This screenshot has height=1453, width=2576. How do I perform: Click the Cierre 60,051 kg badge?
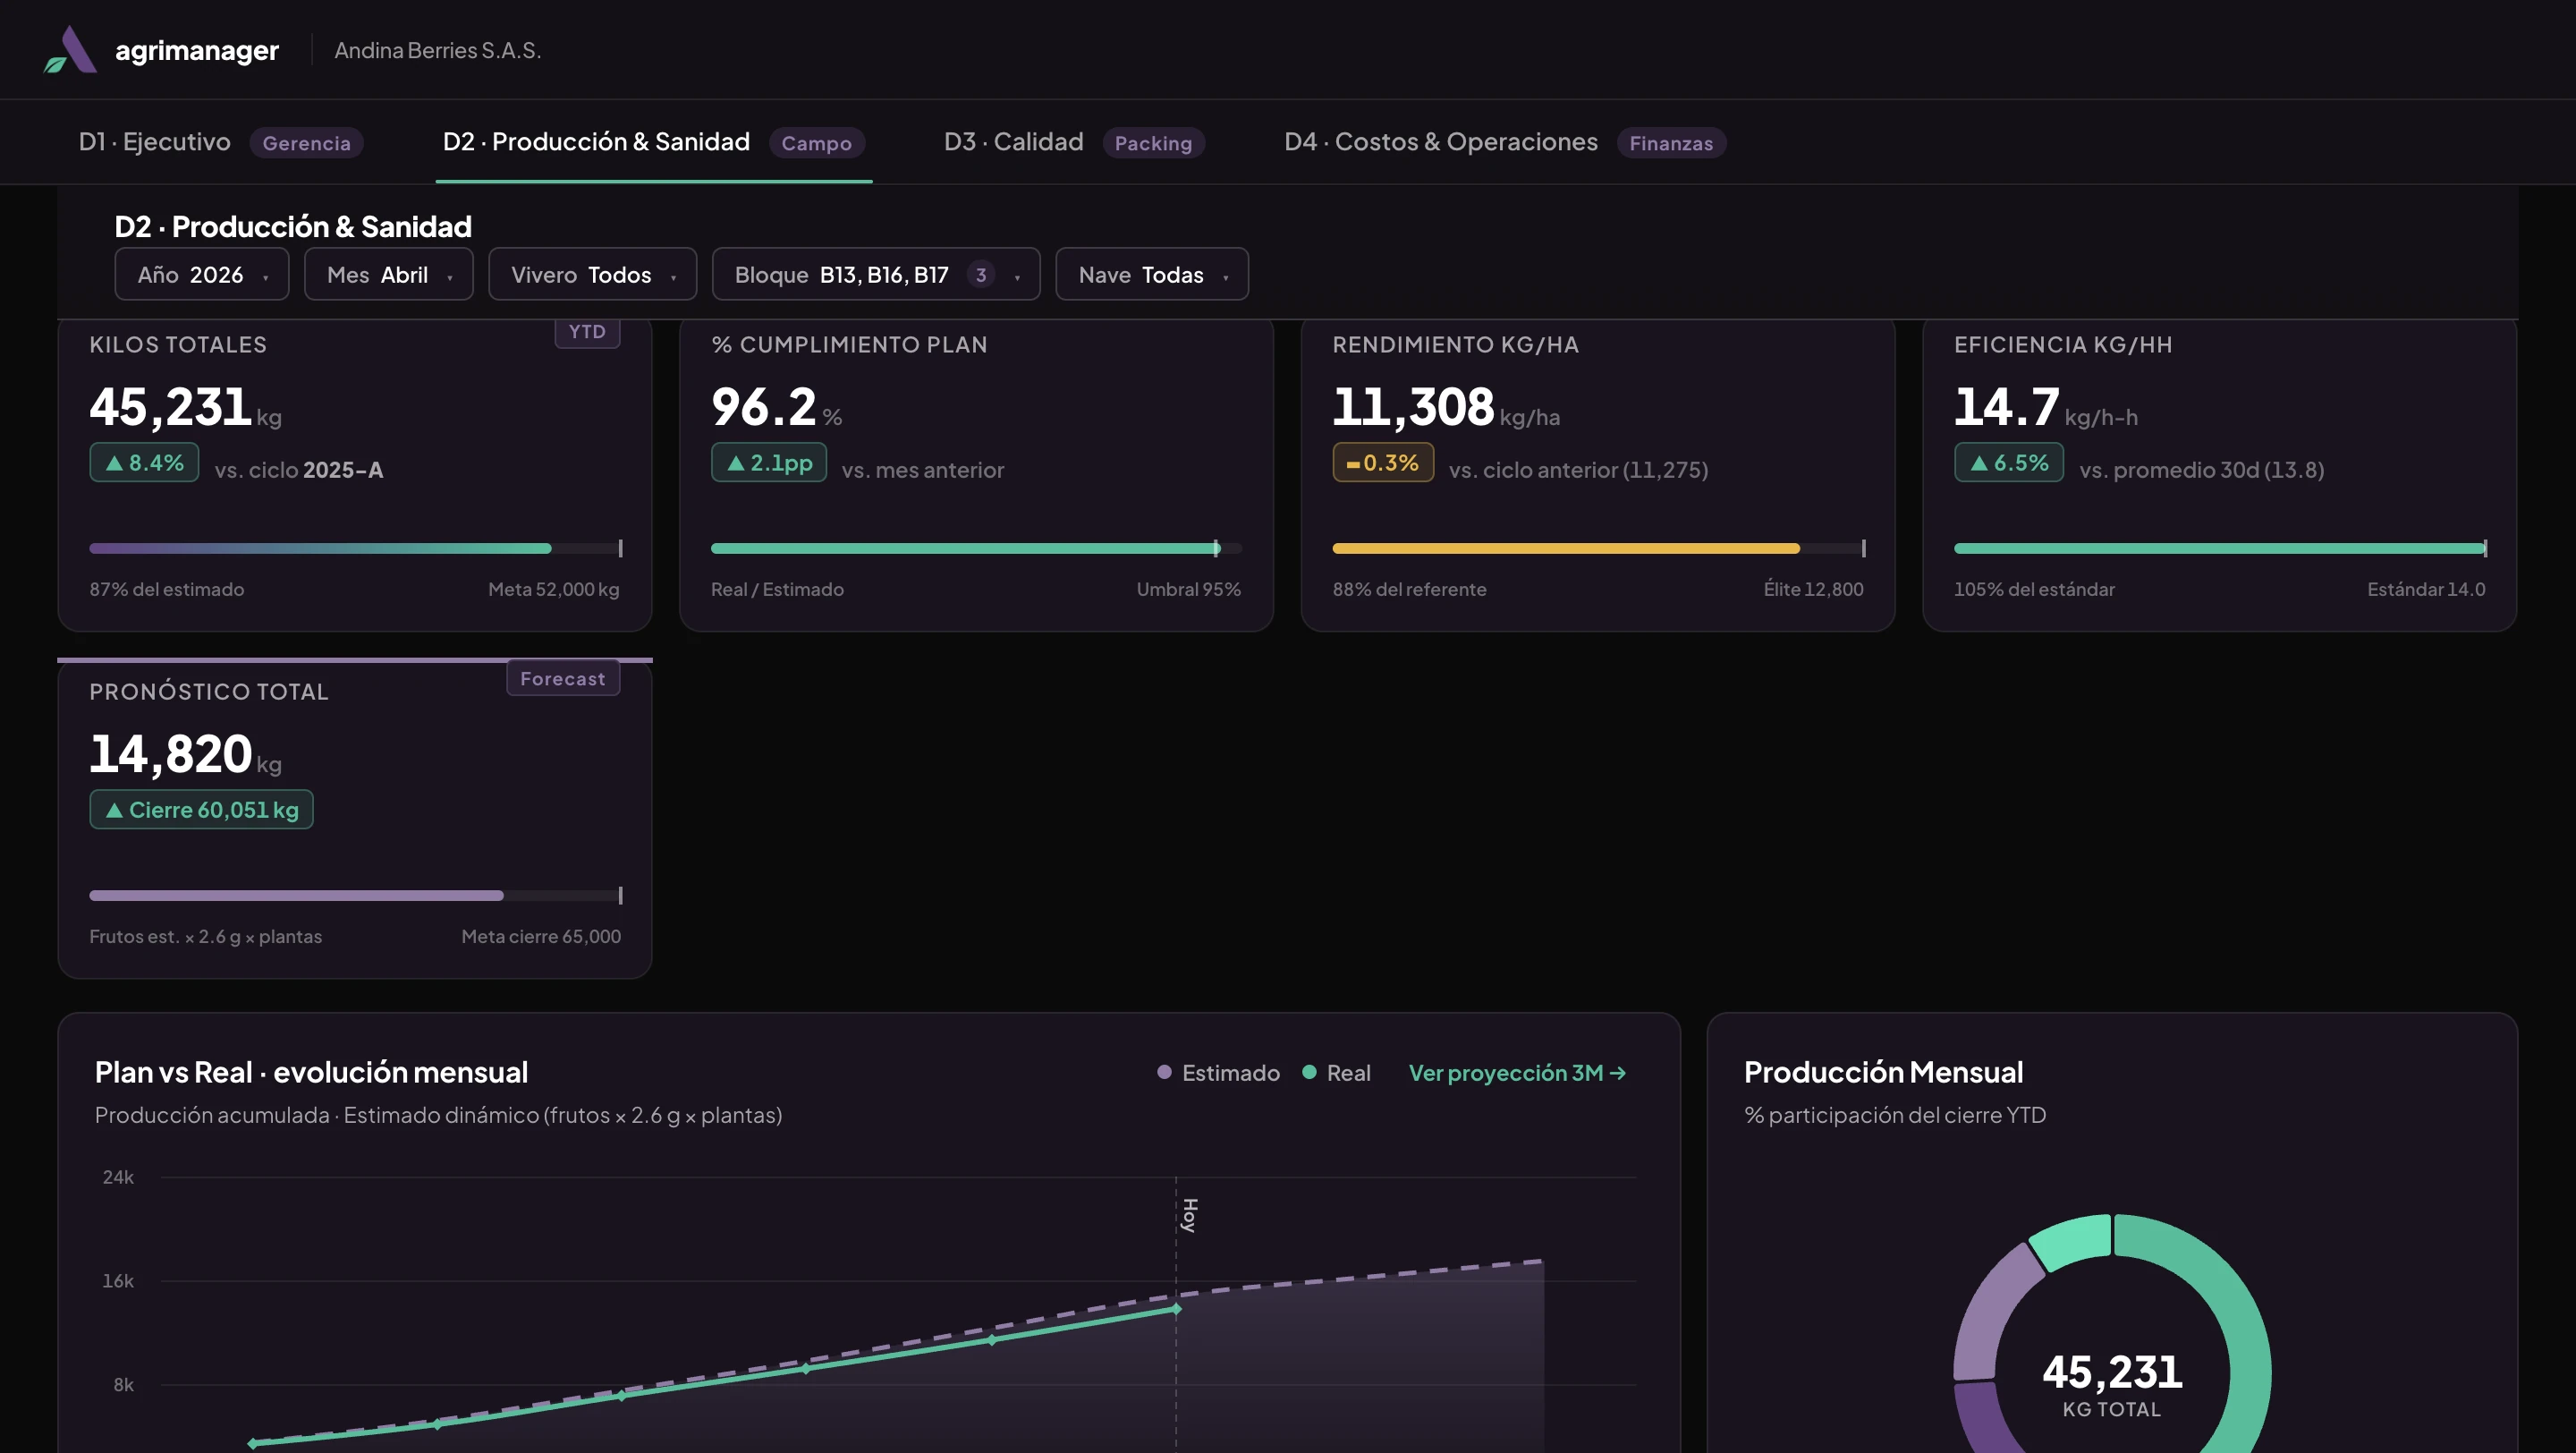point(201,809)
